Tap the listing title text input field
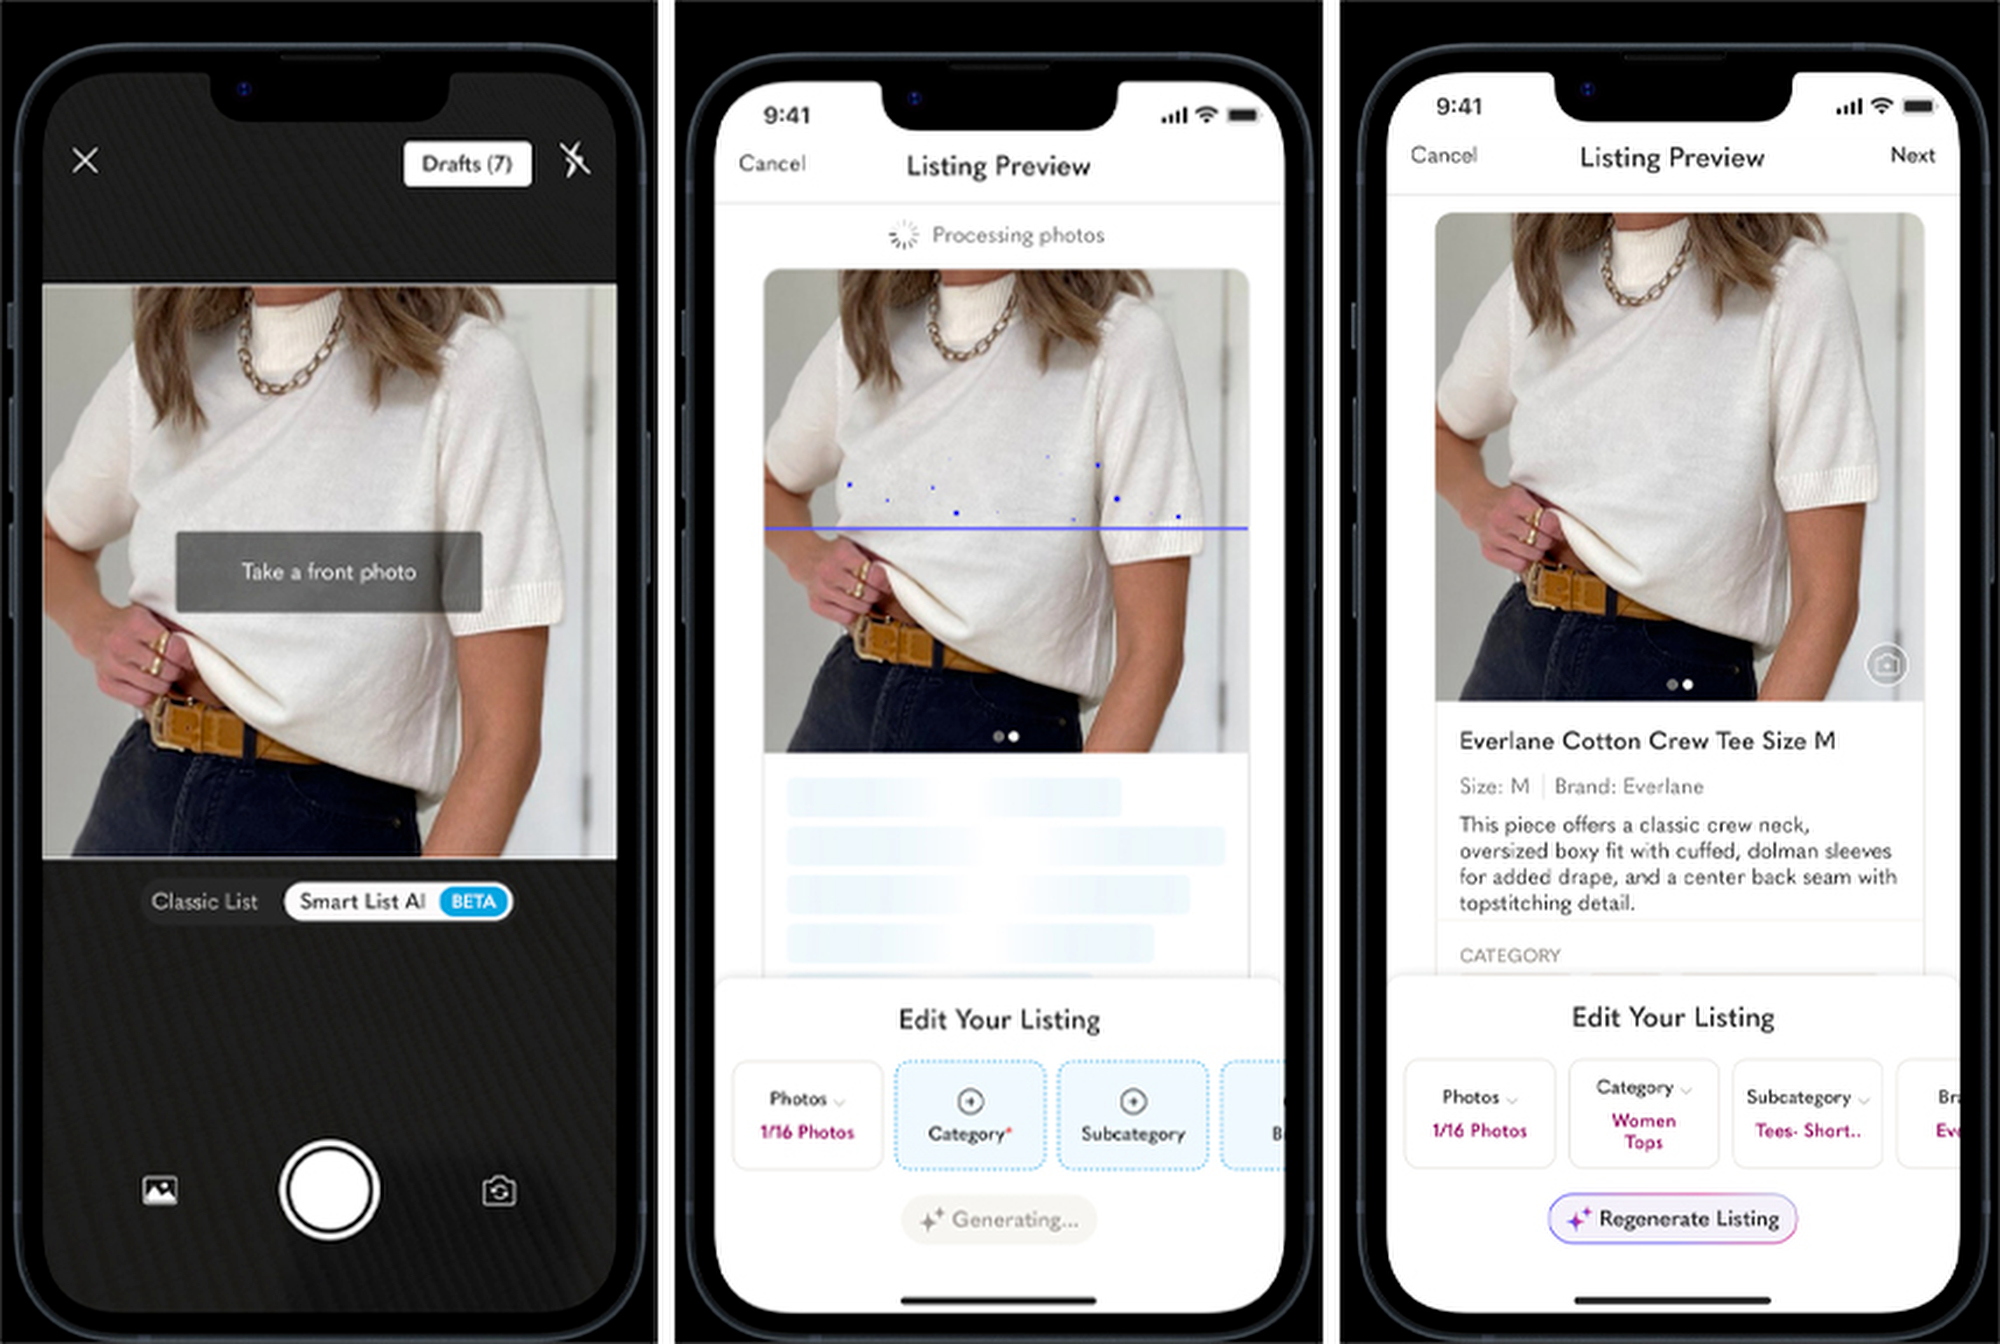This screenshot has width=2000, height=1344. tap(1634, 746)
